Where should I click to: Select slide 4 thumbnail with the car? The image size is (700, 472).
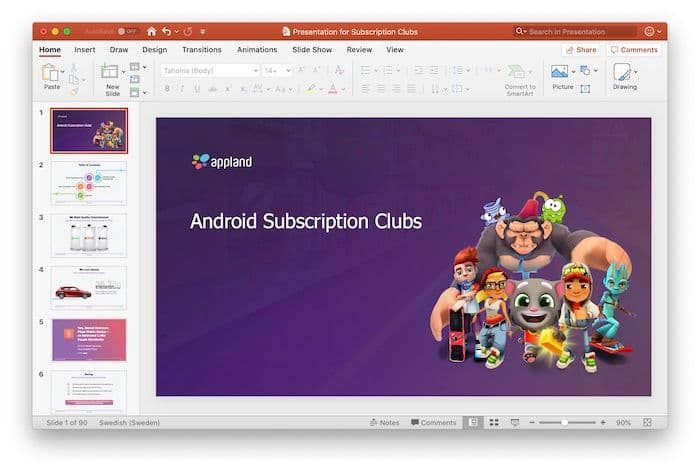[89, 288]
